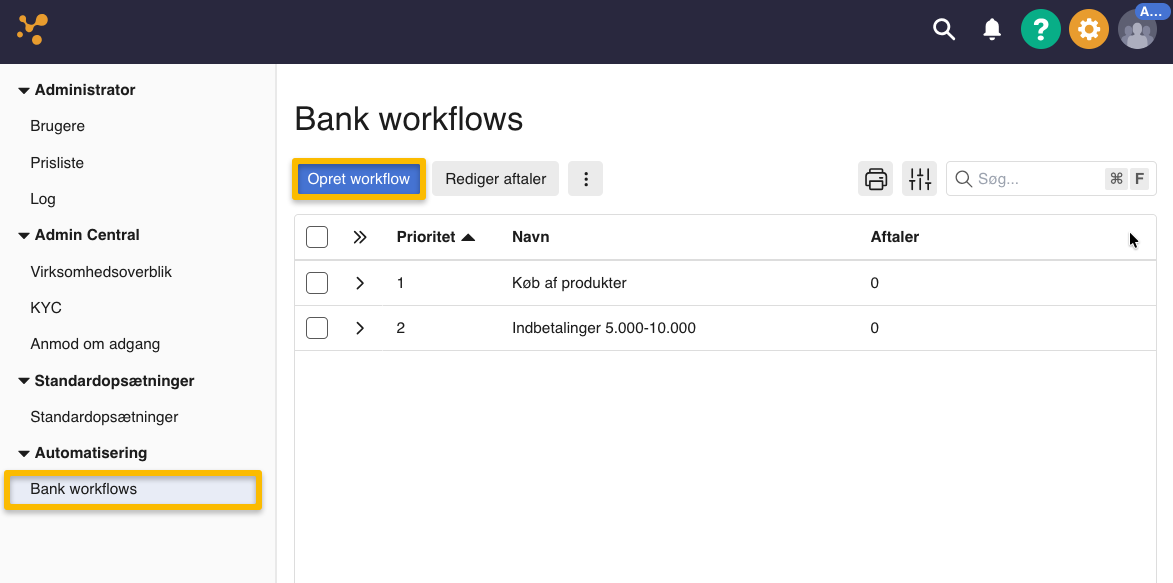
Task: Open the column filter settings icon
Action: (x=919, y=178)
